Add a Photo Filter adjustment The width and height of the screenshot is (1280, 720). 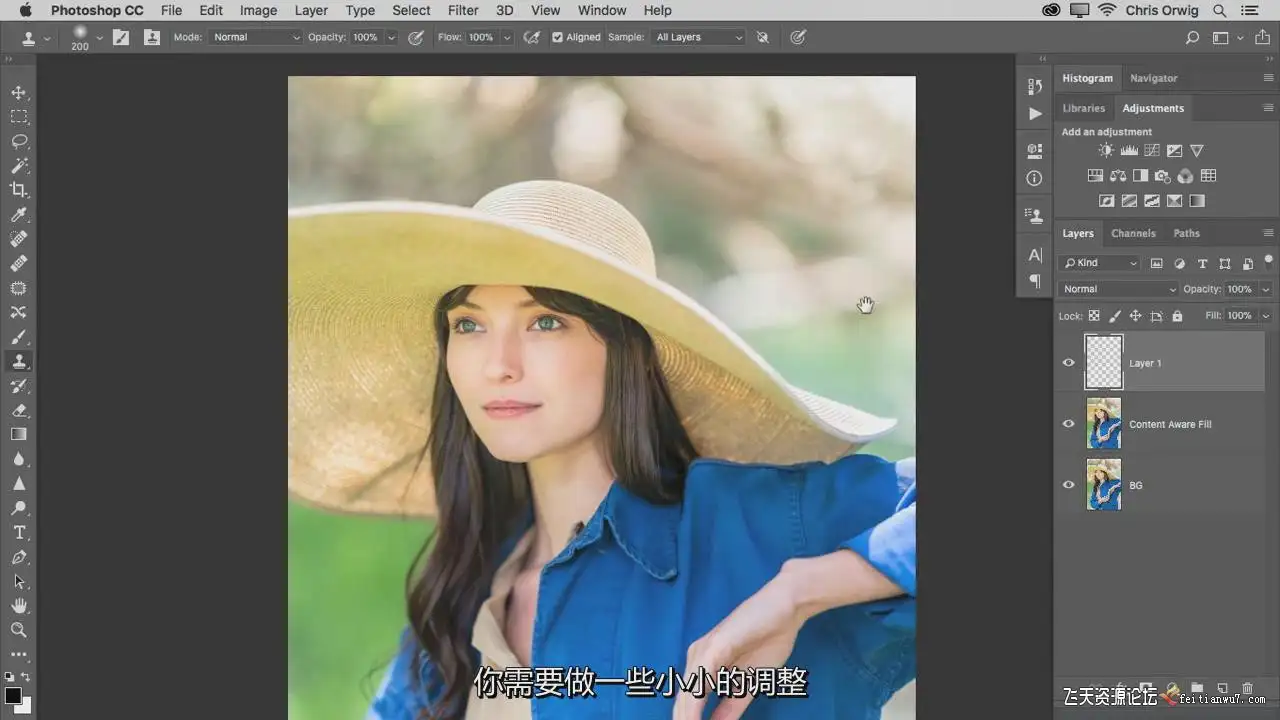1163,176
